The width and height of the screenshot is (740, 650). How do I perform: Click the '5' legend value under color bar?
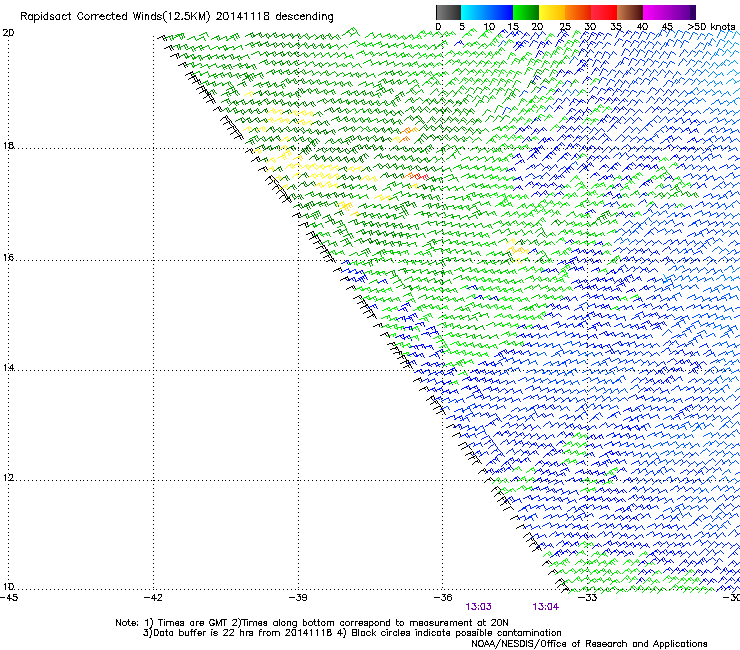[x=462, y=27]
